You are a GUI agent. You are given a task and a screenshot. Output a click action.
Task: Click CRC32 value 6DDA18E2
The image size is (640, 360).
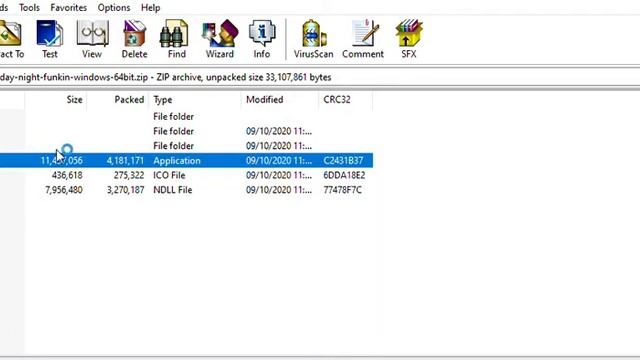click(x=344, y=175)
